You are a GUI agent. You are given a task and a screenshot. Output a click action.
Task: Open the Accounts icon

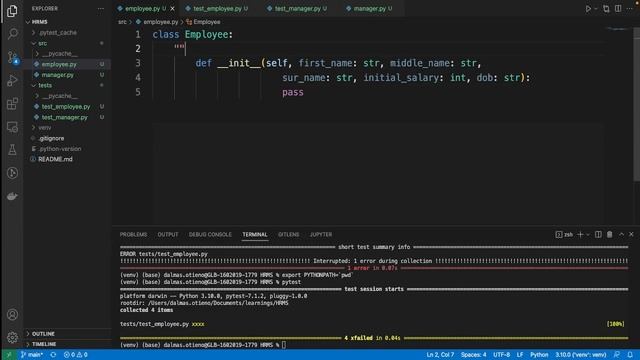point(12,315)
